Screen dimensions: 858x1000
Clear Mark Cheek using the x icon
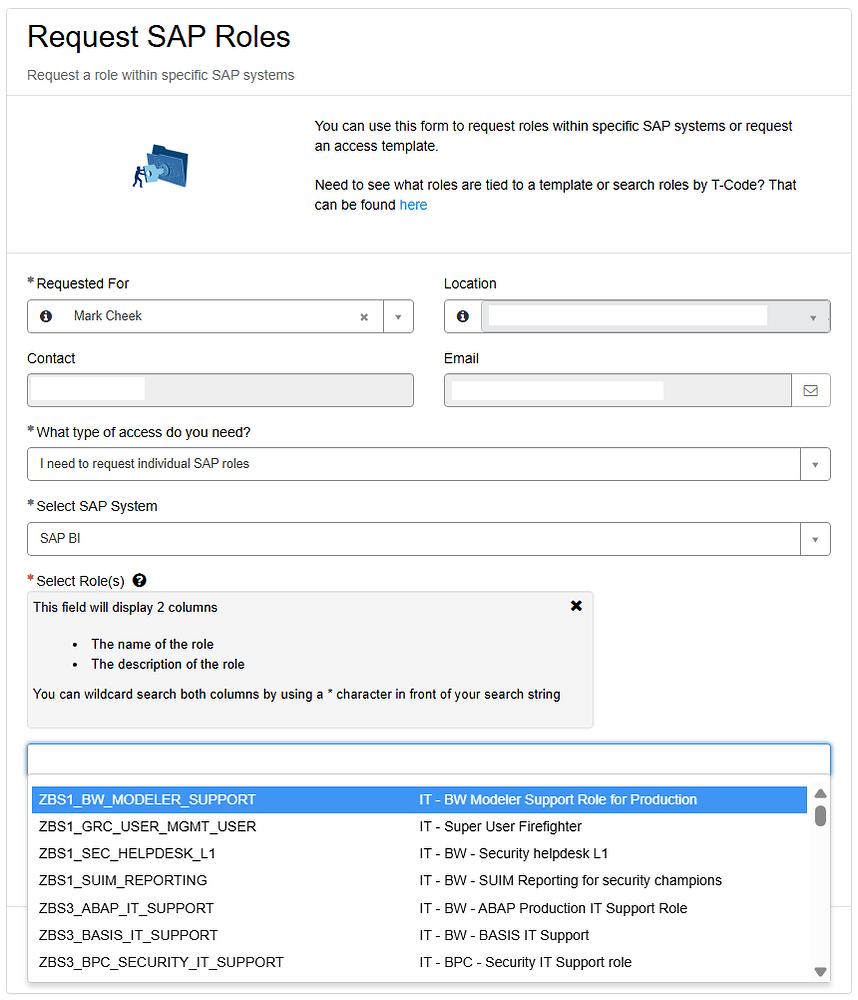(x=364, y=316)
